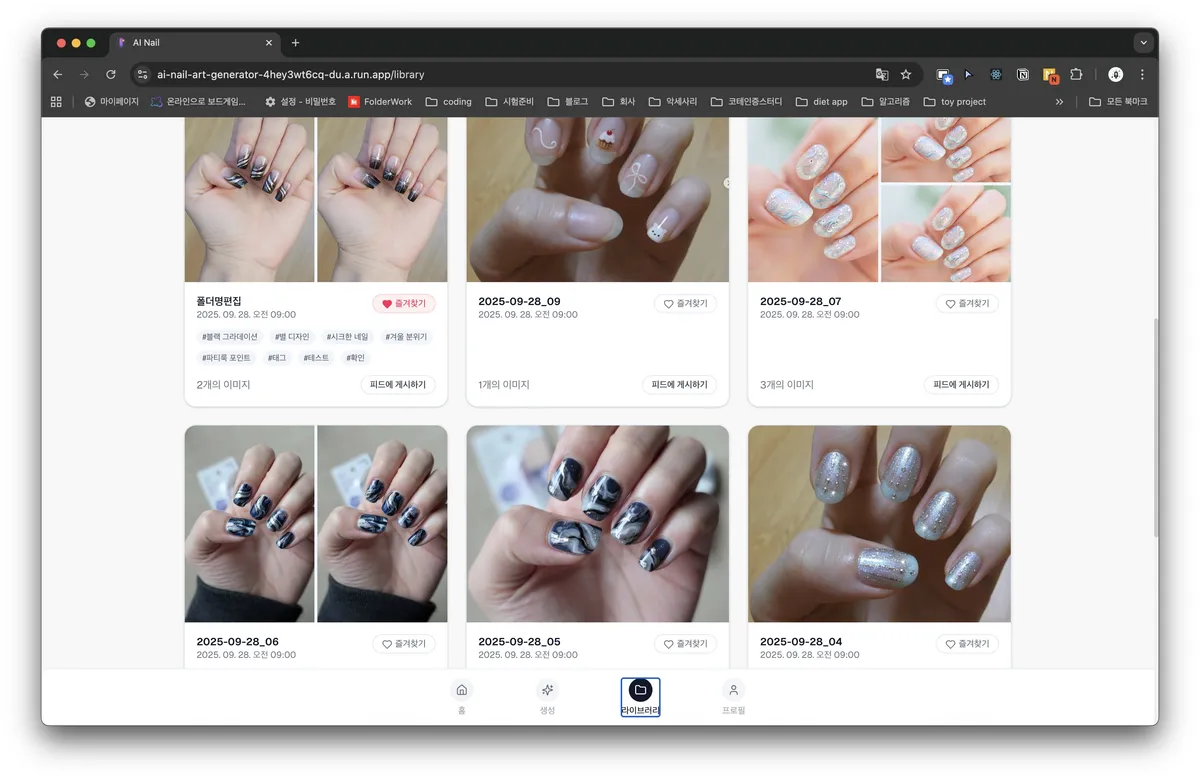Open the Notion web clipper extension with orange badge
Viewport: 1200px width, 780px height.
click(1050, 75)
